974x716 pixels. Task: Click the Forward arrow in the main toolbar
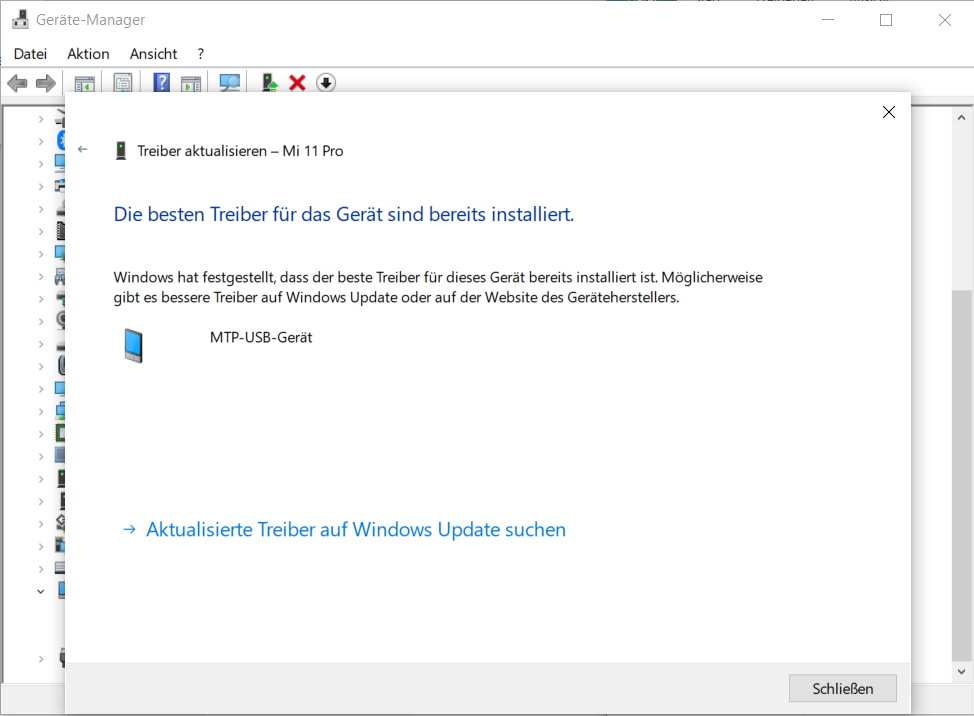pyautogui.click(x=45, y=83)
